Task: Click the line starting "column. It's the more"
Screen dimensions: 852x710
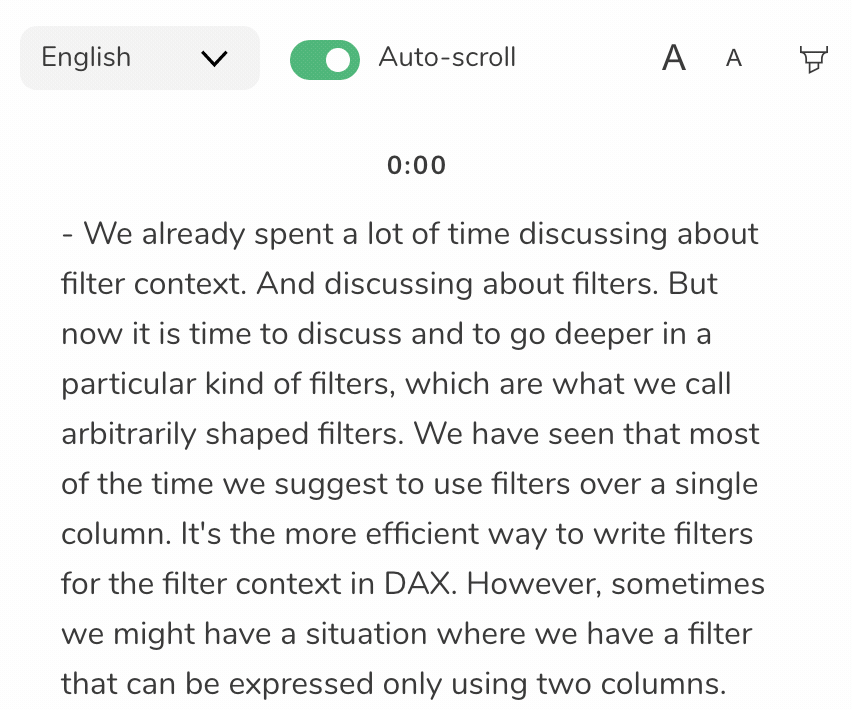Action: point(407,534)
